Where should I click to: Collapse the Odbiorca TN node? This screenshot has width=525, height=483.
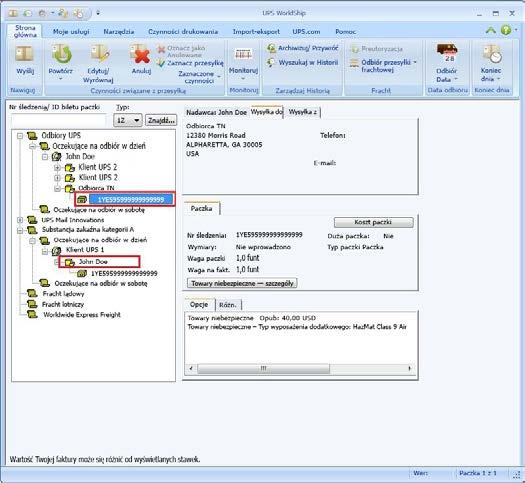[x=57, y=188]
